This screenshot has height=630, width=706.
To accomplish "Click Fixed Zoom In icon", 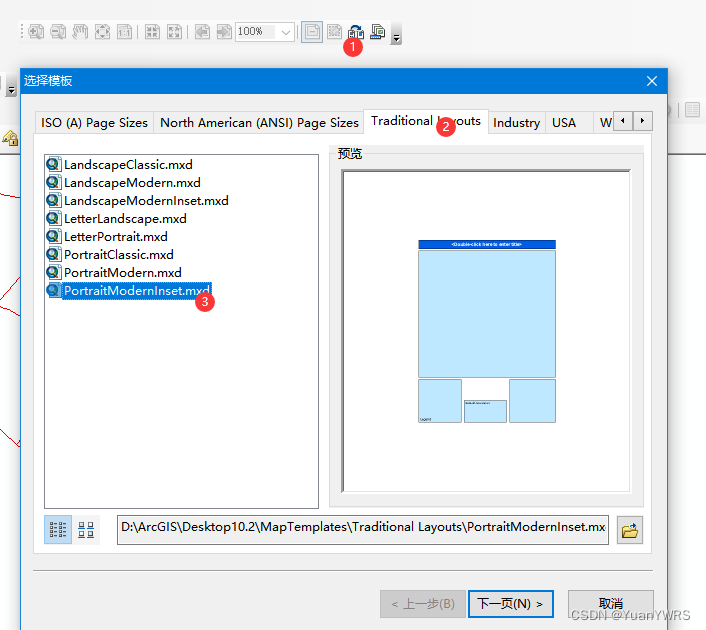I will pyautogui.click(x=153, y=32).
